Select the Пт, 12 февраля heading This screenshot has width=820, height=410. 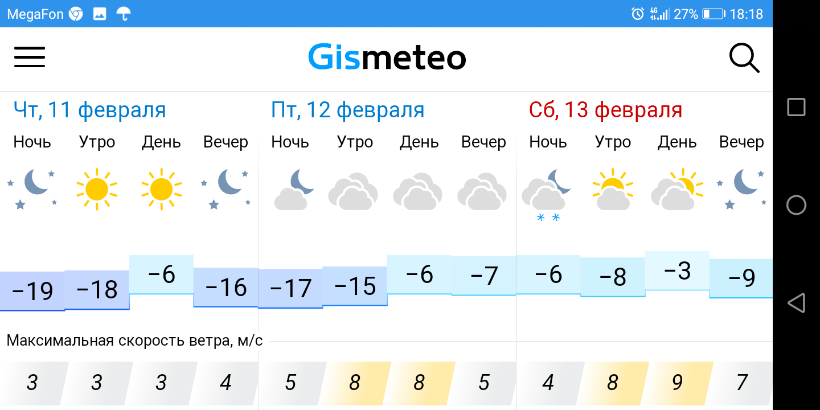pos(348,110)
